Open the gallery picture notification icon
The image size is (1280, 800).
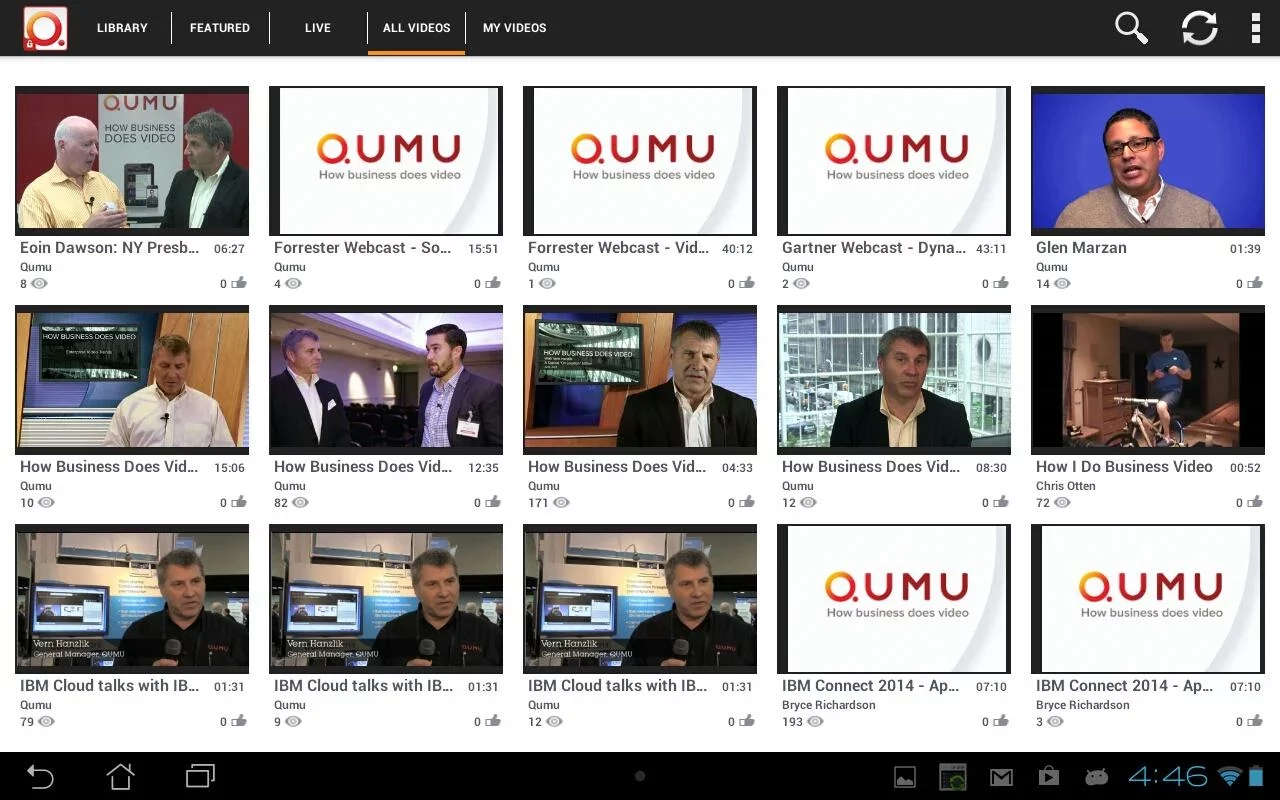tap(905, 777)
